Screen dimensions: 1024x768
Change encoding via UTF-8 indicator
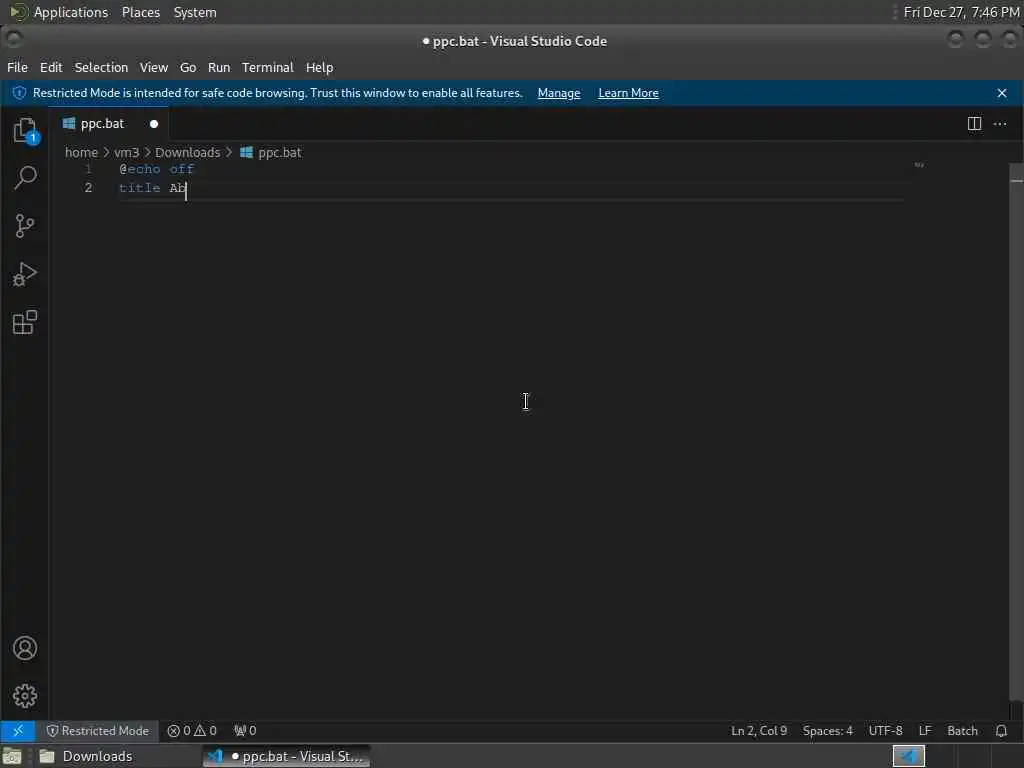885,730
